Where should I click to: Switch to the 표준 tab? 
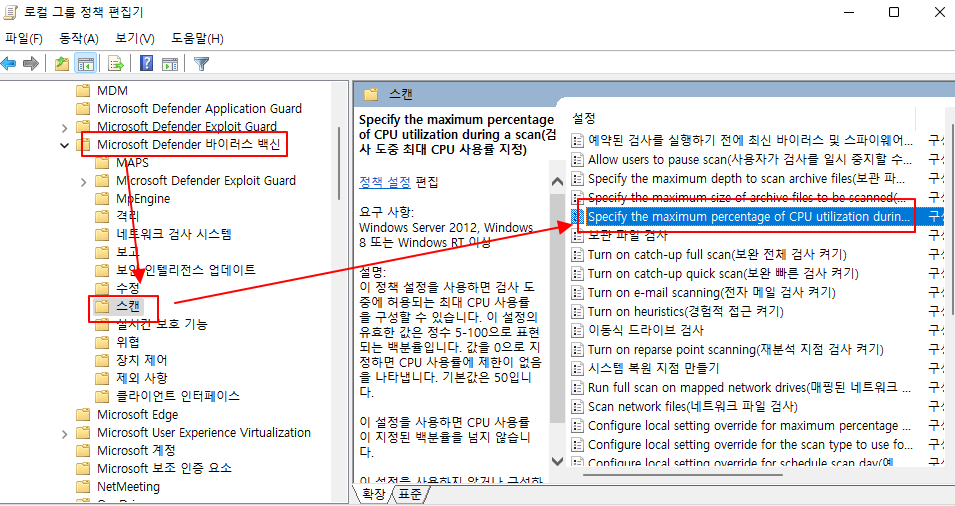pos(410,494)
